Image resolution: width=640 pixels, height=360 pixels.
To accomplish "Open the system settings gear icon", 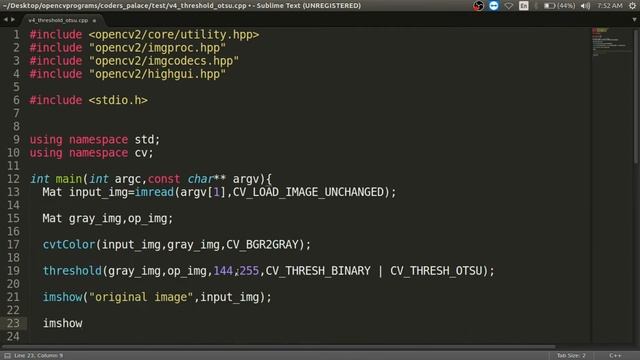I will (x=633, y=6).
